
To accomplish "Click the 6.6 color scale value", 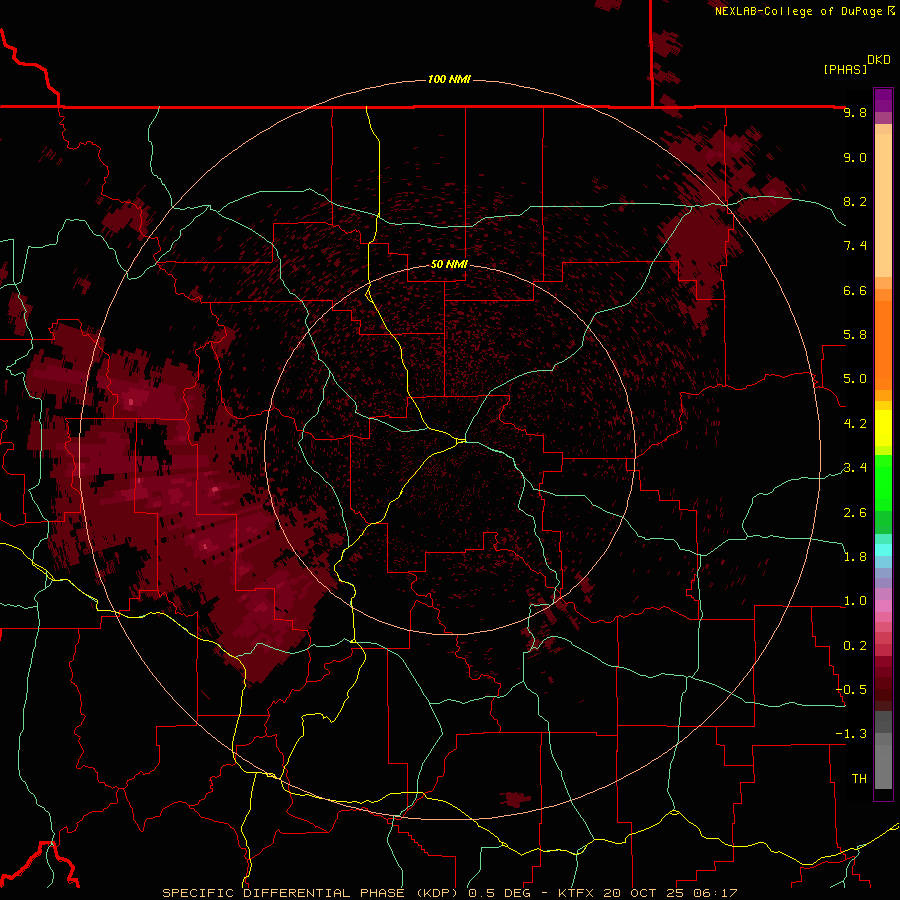I will (855, 290).
